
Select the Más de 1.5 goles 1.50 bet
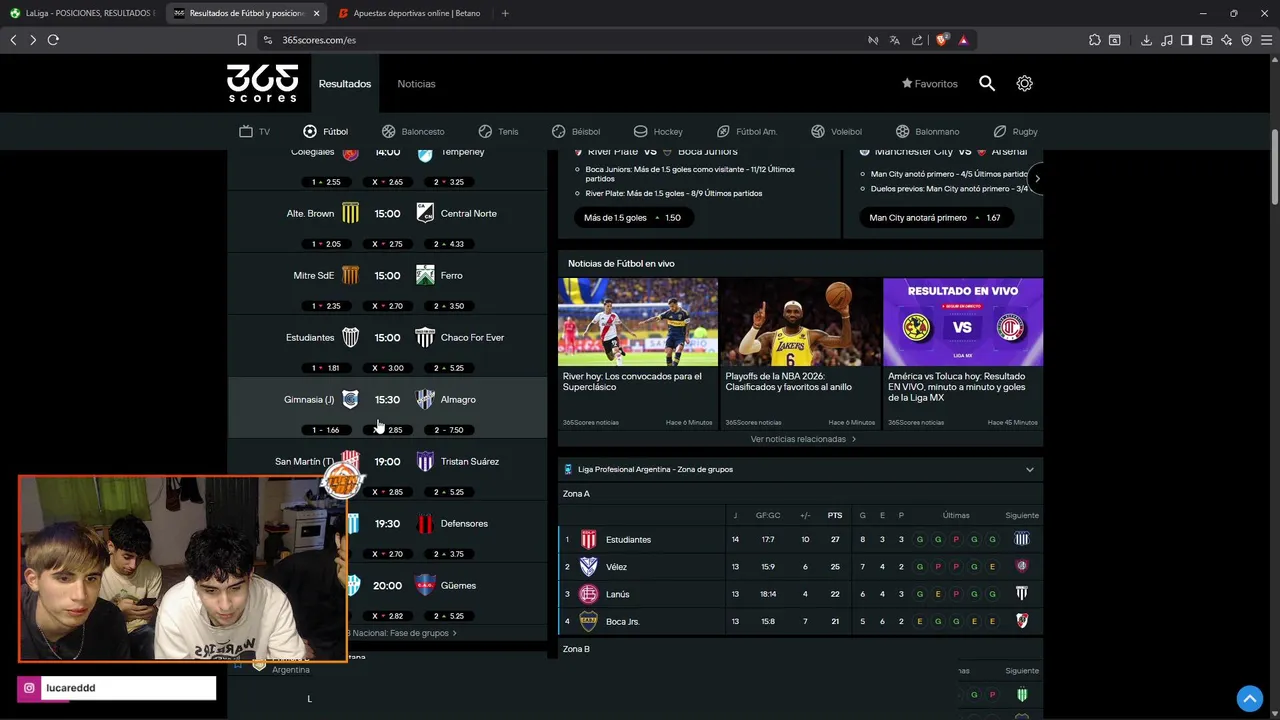pyautogui.click(x=633, y=217)
